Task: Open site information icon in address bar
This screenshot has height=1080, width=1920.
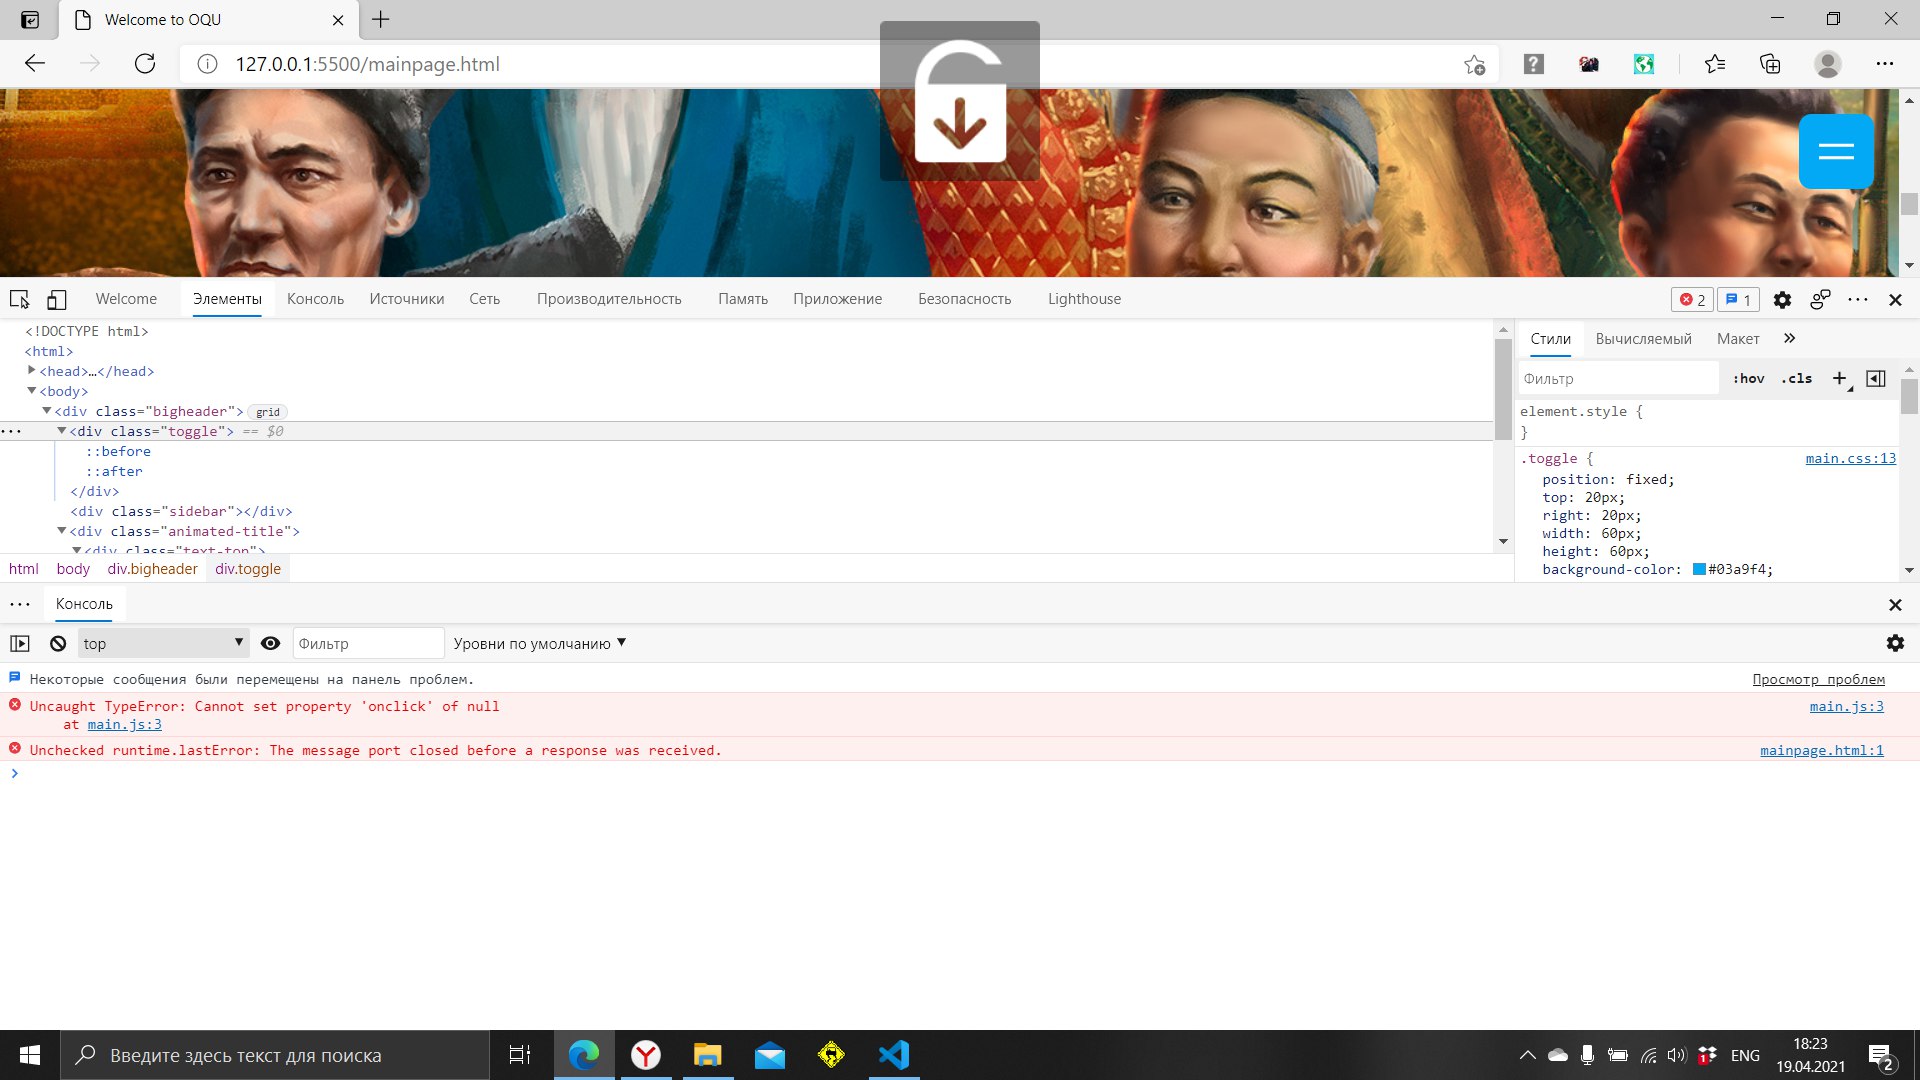Action: pyautogui.click(x=207, y=64)
